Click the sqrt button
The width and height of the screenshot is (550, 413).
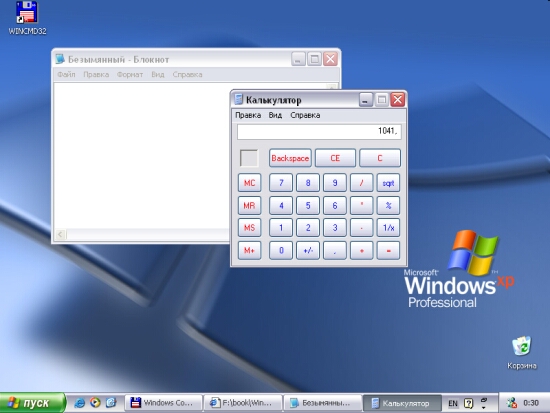click(x=388, y=183)
